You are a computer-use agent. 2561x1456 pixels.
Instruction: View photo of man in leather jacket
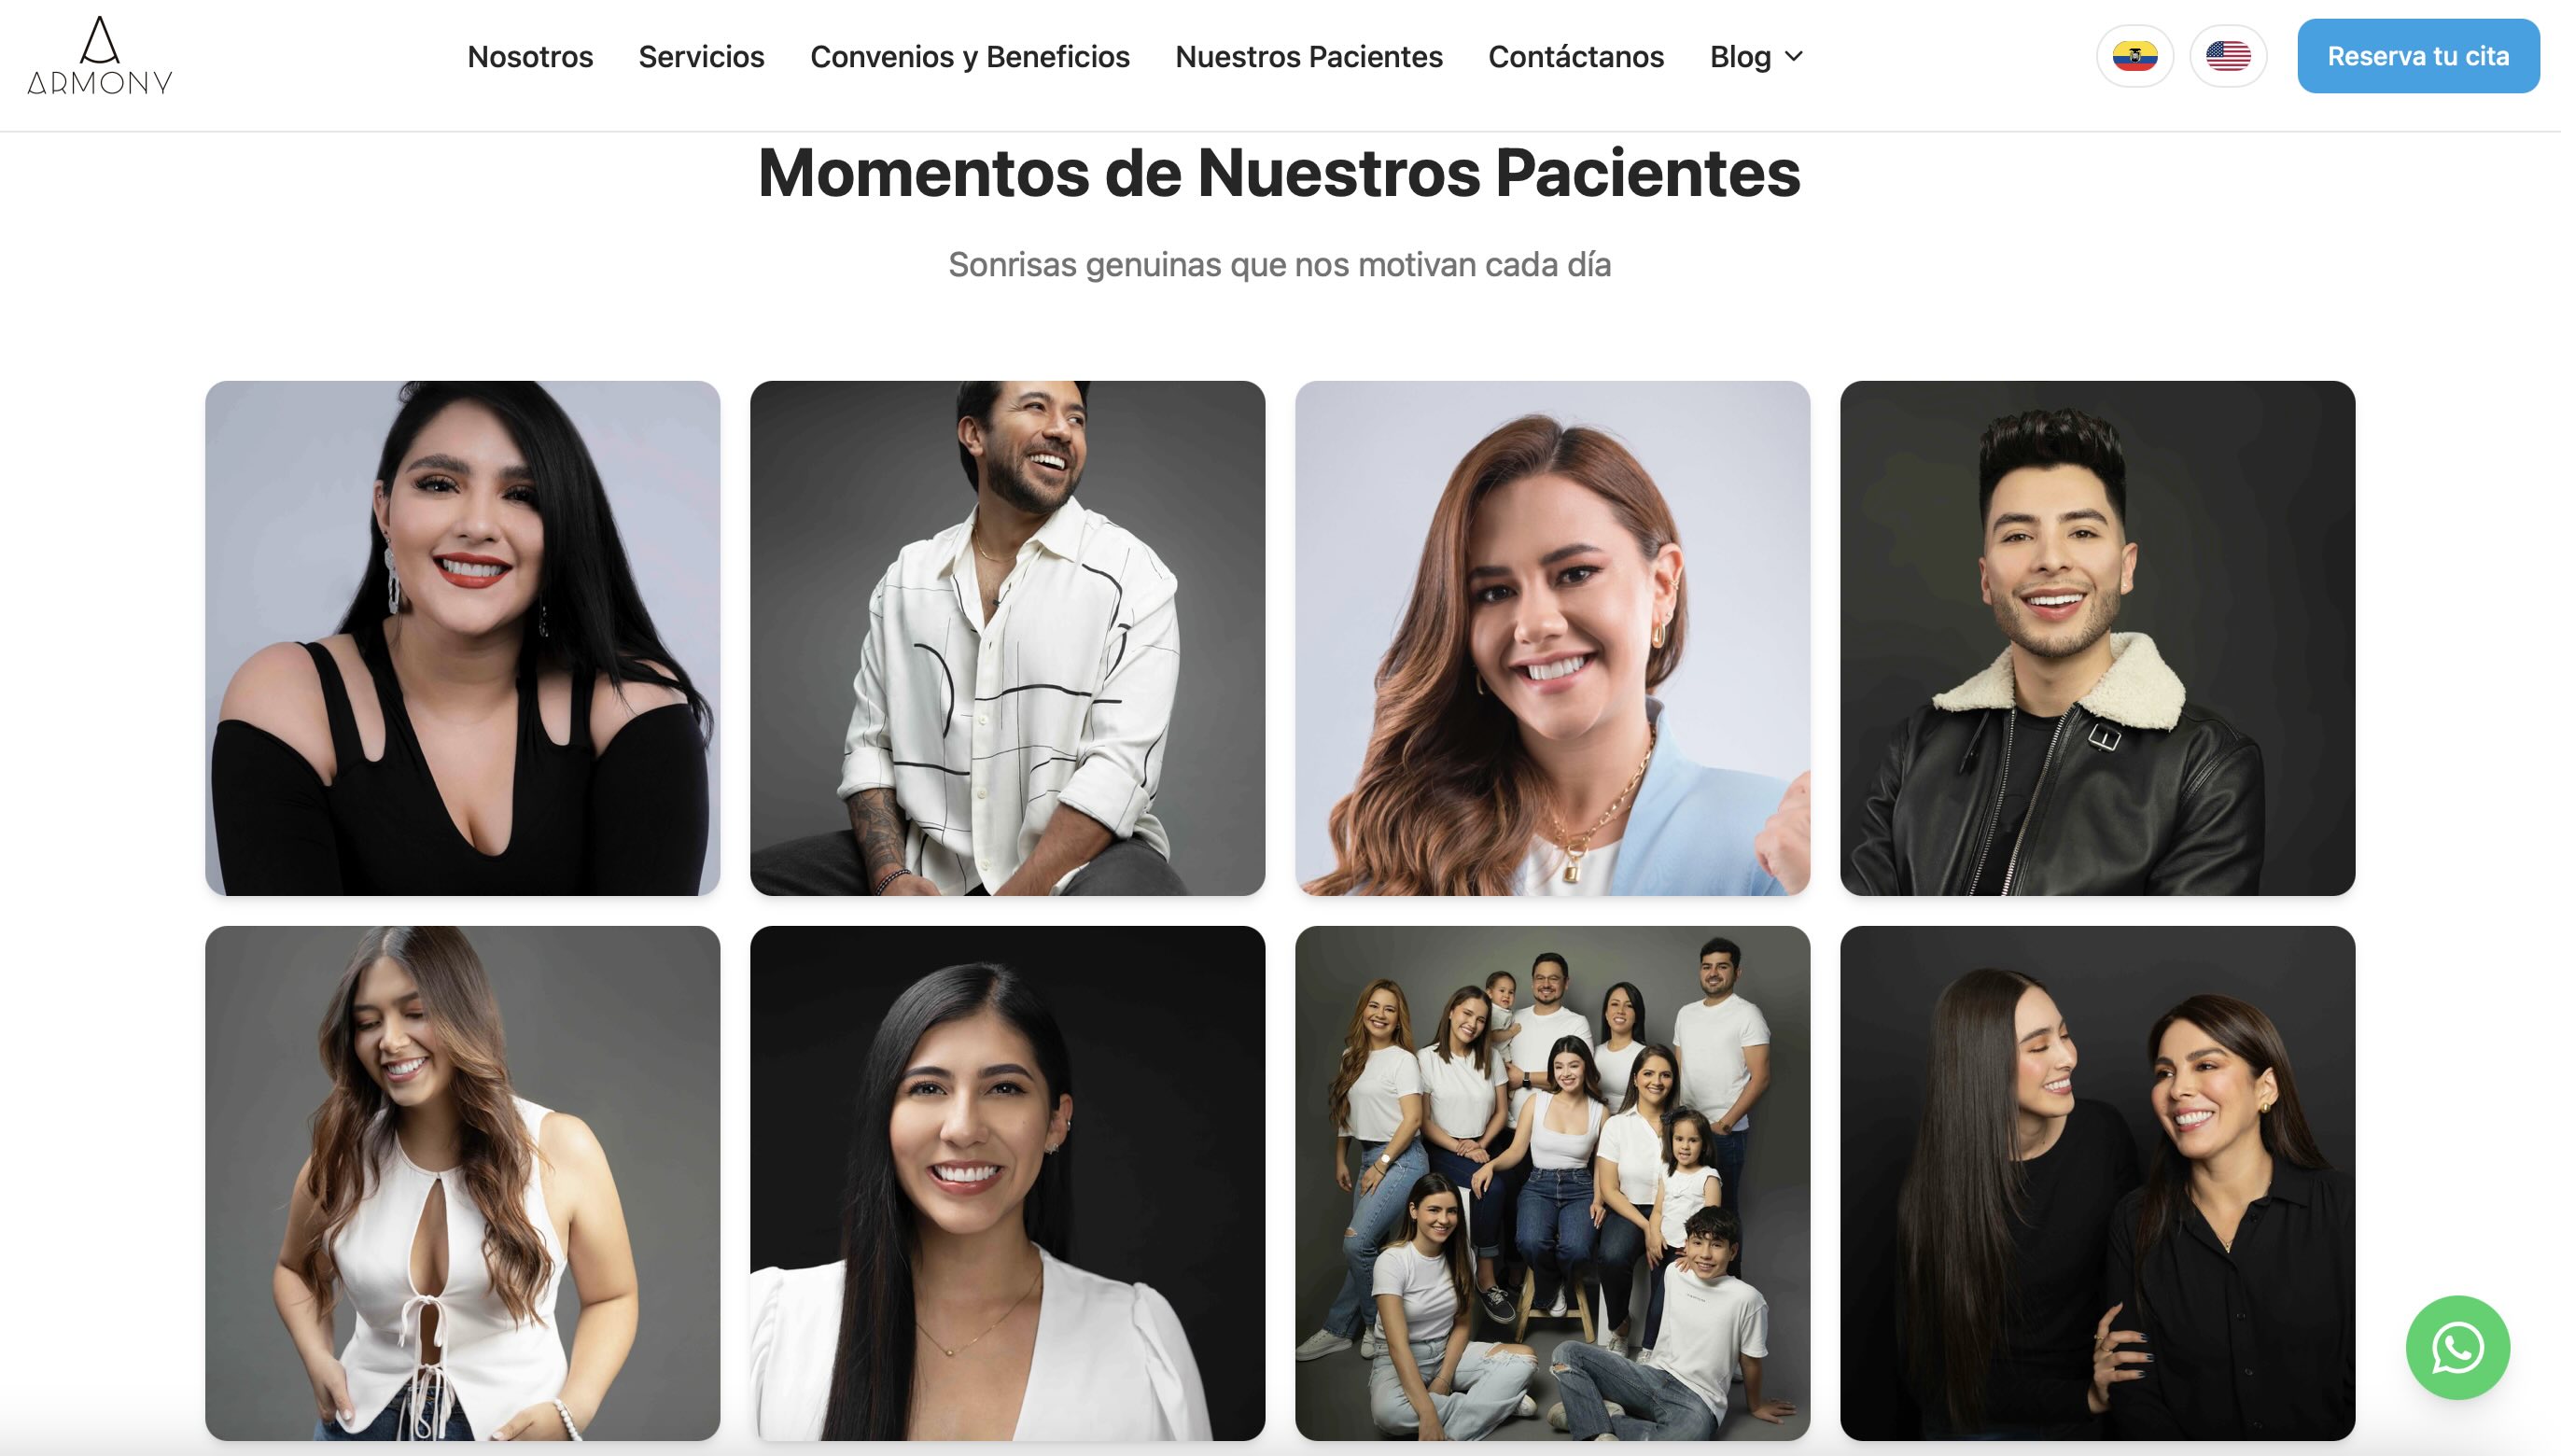coord(2097,638)
